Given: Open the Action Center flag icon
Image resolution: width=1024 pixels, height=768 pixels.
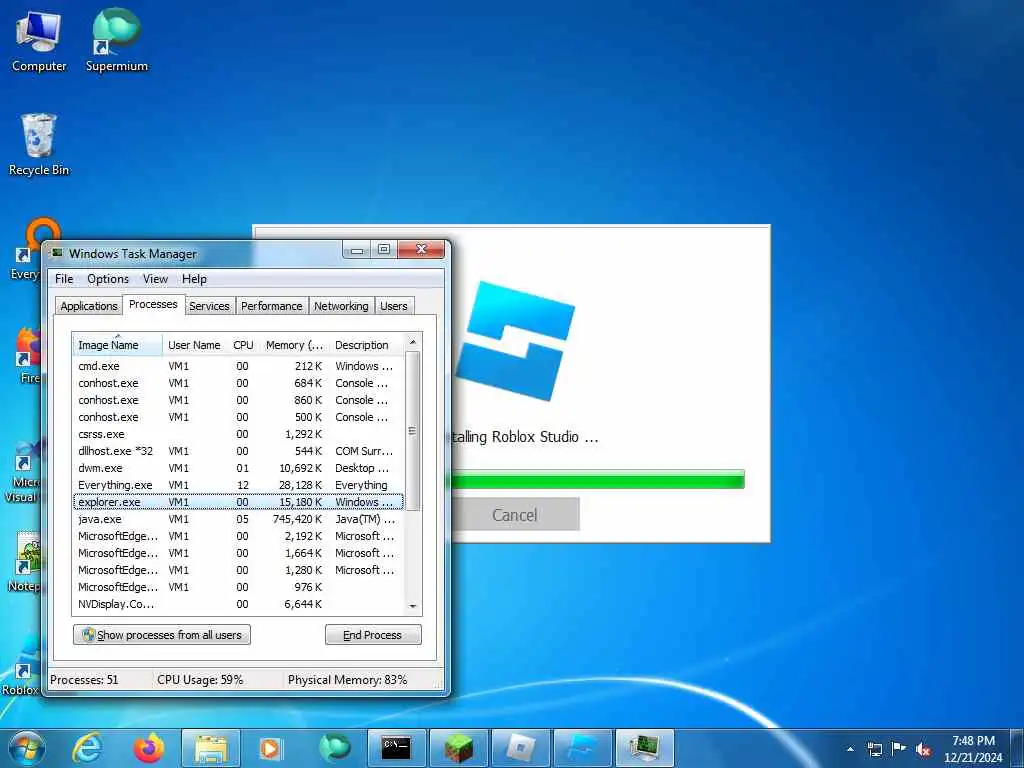Looking at the screenshot, I should click(899, 749).
